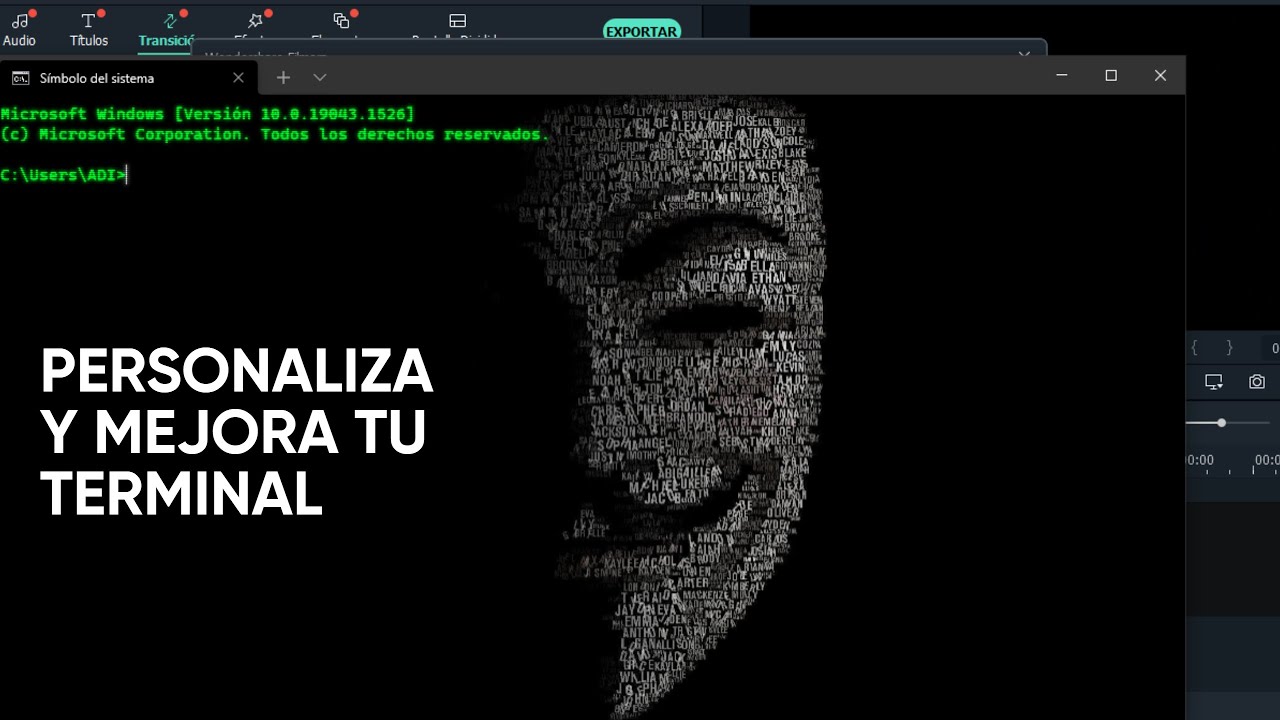Click the Efectos star icon in Filmora
Viewport: 1280px width, 720px height.
pyautogui.click(x=256, y=20)
